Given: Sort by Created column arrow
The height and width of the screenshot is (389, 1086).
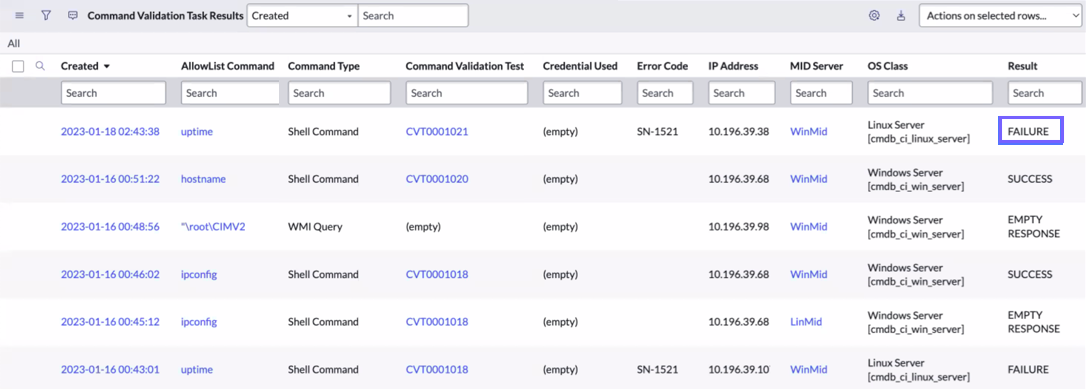Looking at the screenshot, I should 107,66.
